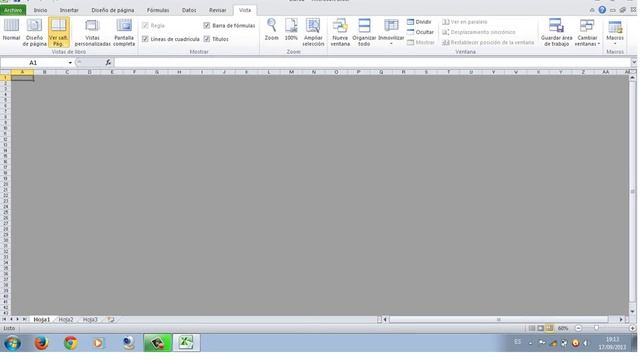This screenshot has width=640, height=360.
Task: Click the 60% zoom level
Action: (563, 328)
